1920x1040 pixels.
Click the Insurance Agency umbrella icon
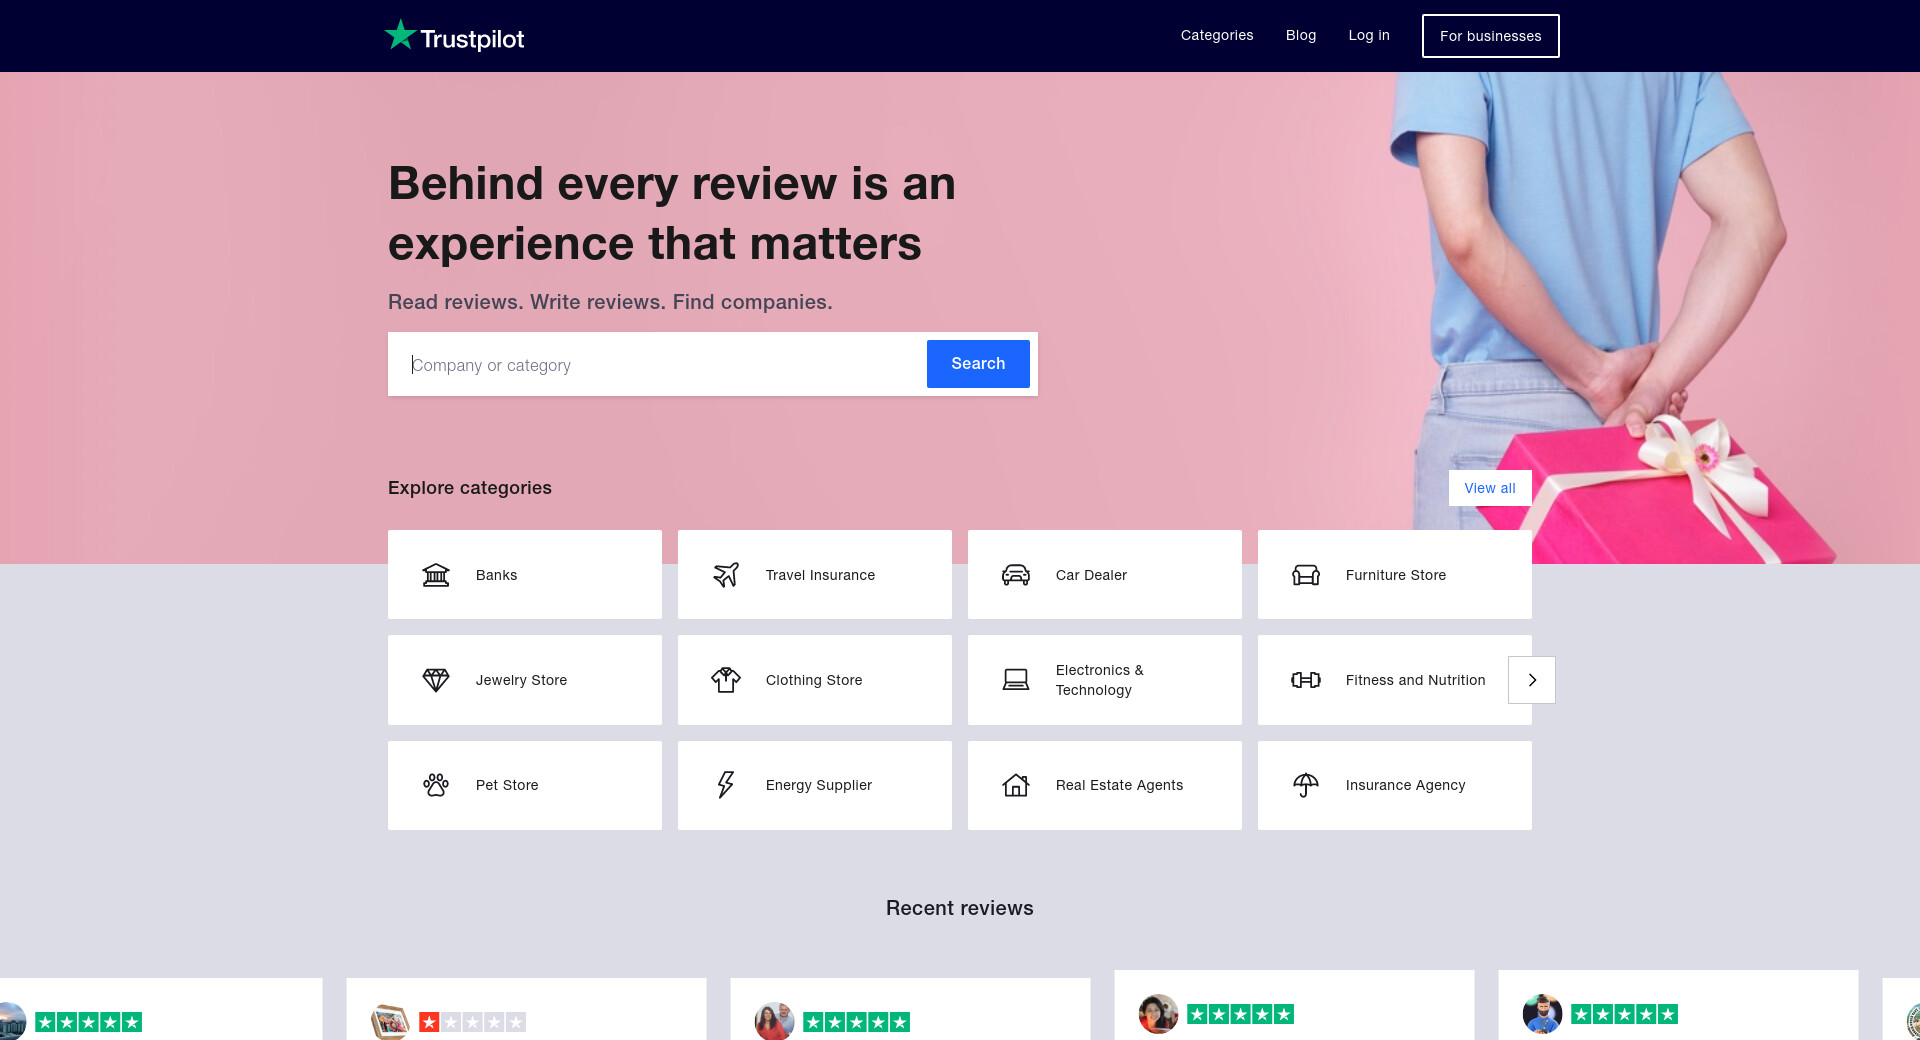click(1306, 785)
